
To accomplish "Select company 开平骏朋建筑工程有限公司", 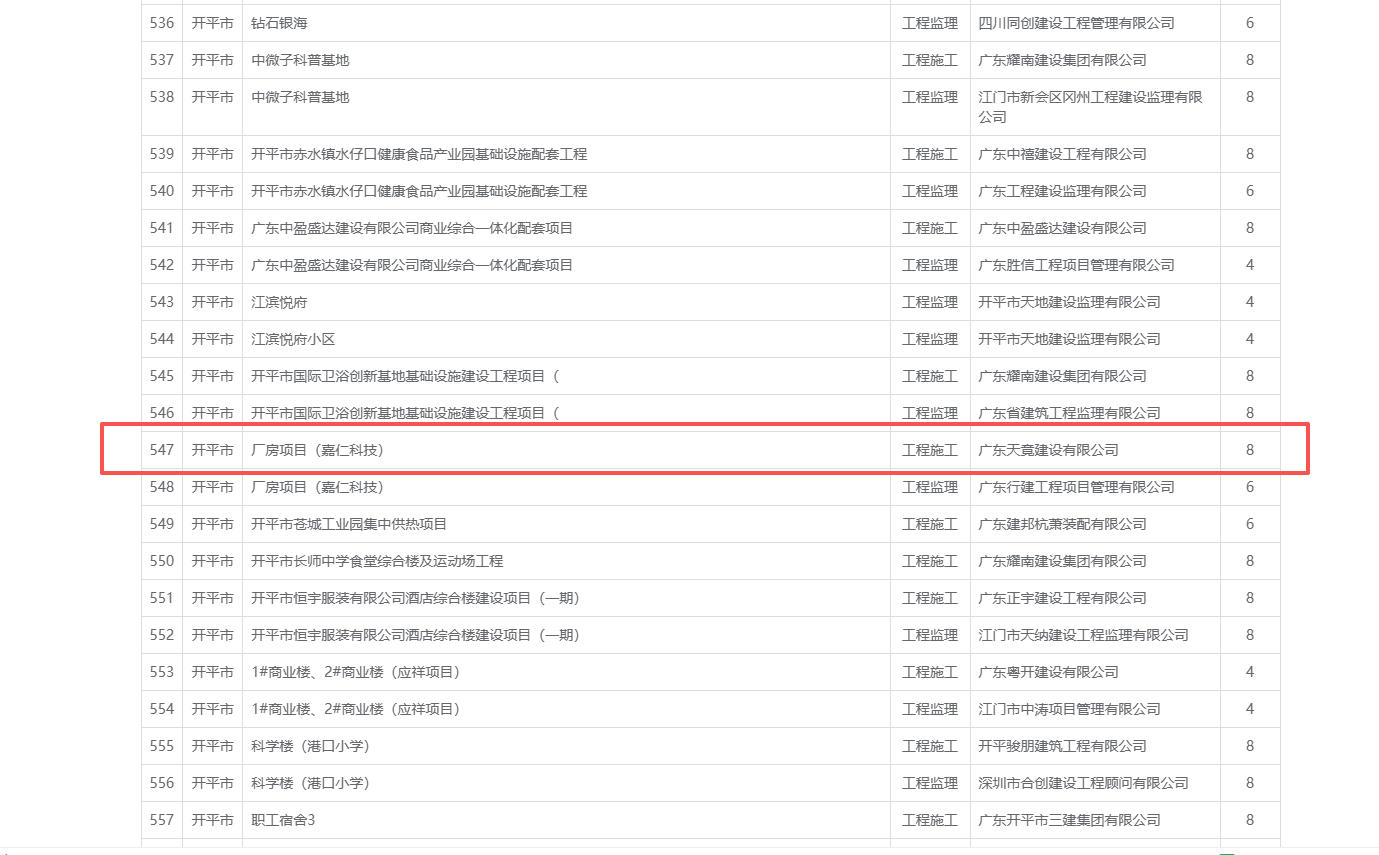I will [x=1062, y=746].
